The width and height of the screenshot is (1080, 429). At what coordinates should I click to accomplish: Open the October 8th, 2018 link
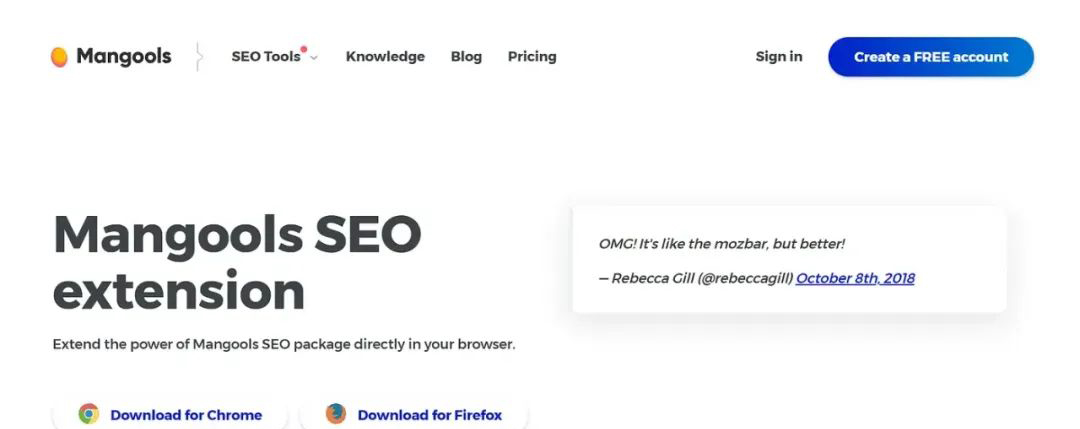pyautogui.click(x=855, y=278)
